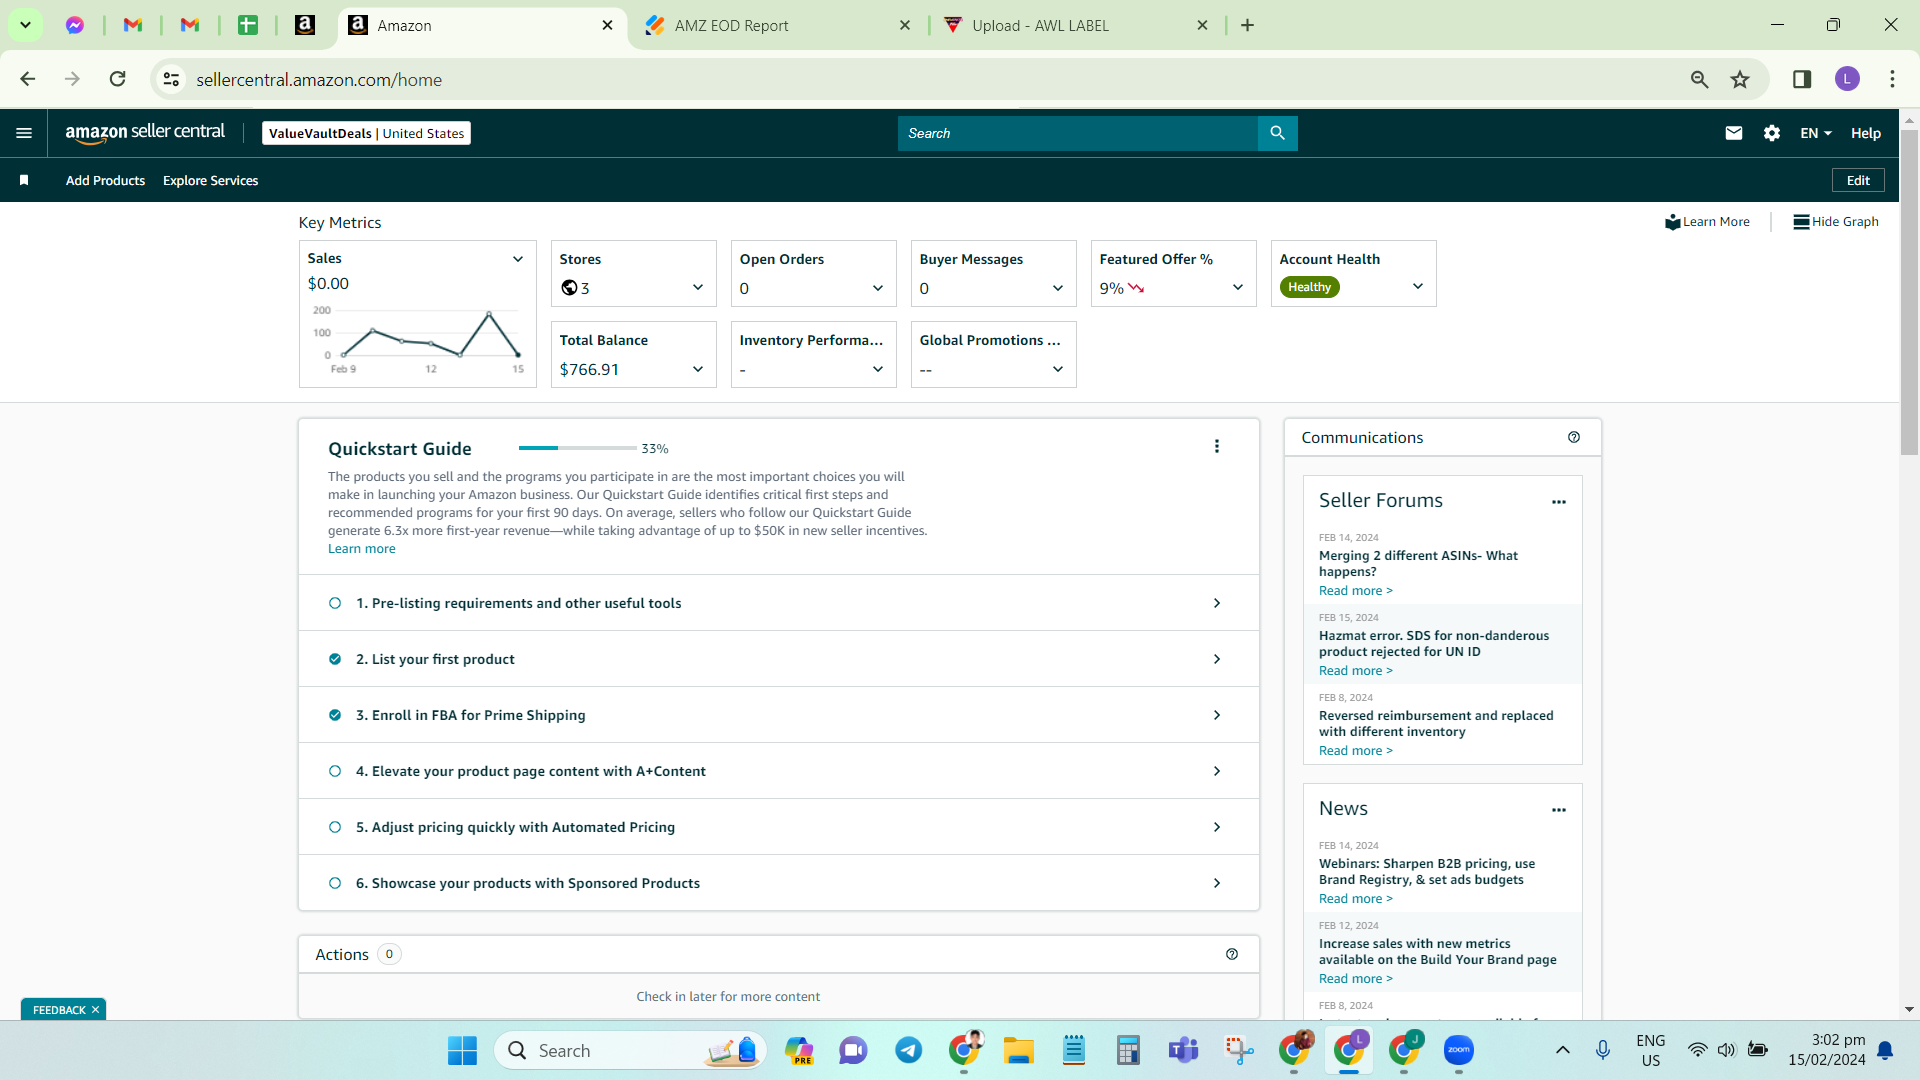The height and width of the screenshot is (1080, 1920).
Task: Expand the Buyer Messages dropdown
Action: click(1058, 288)
